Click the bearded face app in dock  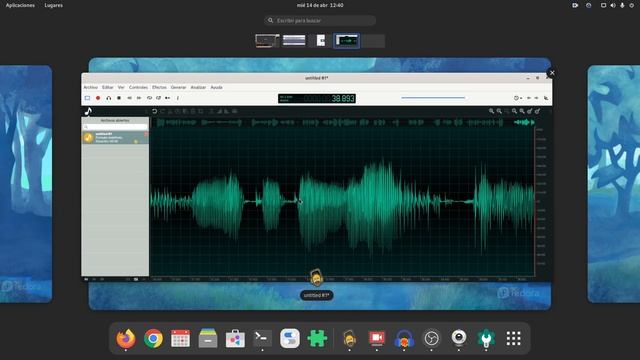click(x=349, y=338)
